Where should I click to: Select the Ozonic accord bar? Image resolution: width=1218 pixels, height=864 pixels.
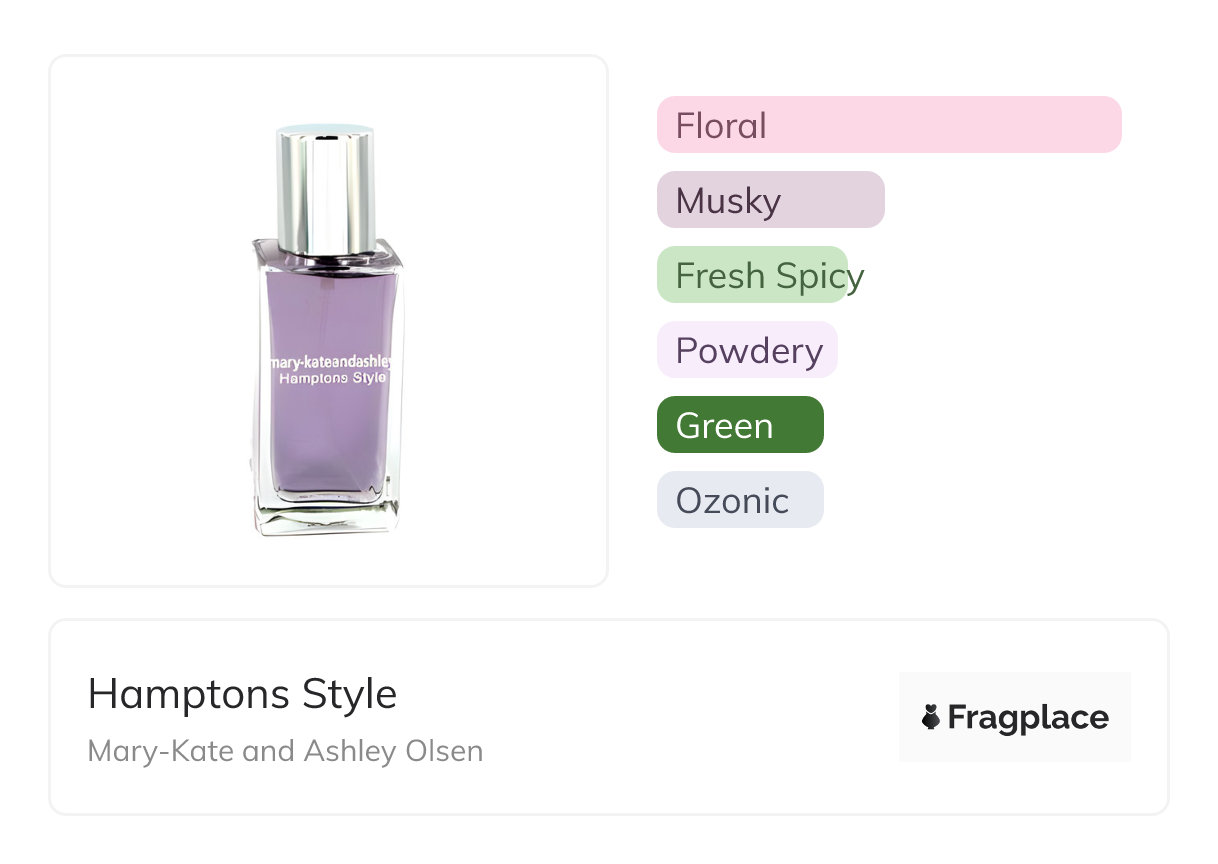(x=740, y=500)
